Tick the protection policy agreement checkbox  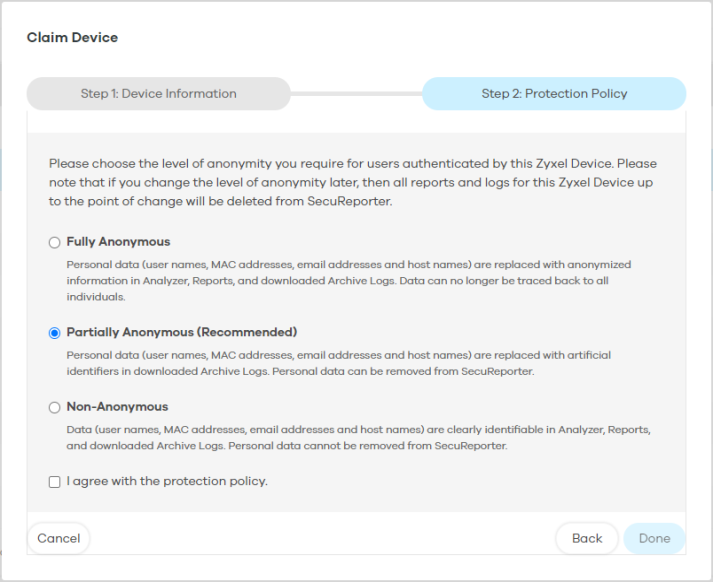click(x=55, y=482)
